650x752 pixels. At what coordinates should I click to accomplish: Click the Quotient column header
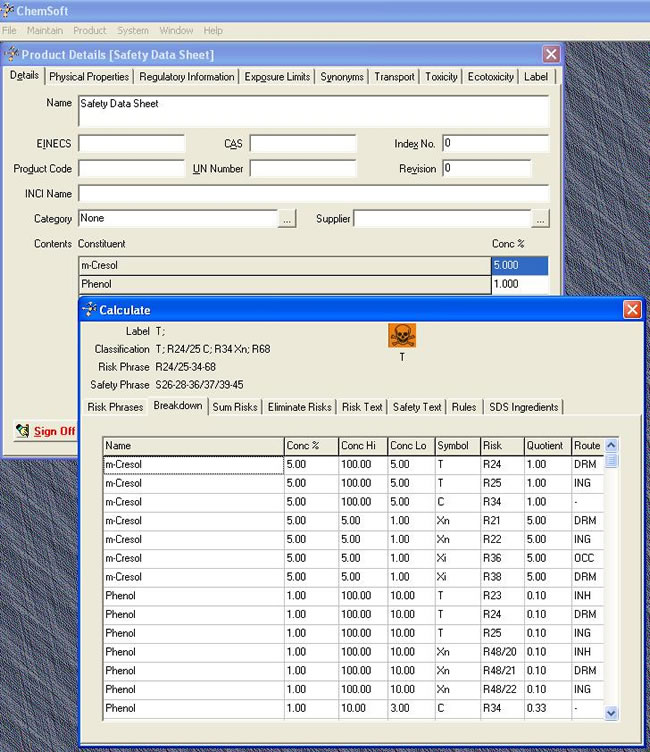tap(548, 446)
